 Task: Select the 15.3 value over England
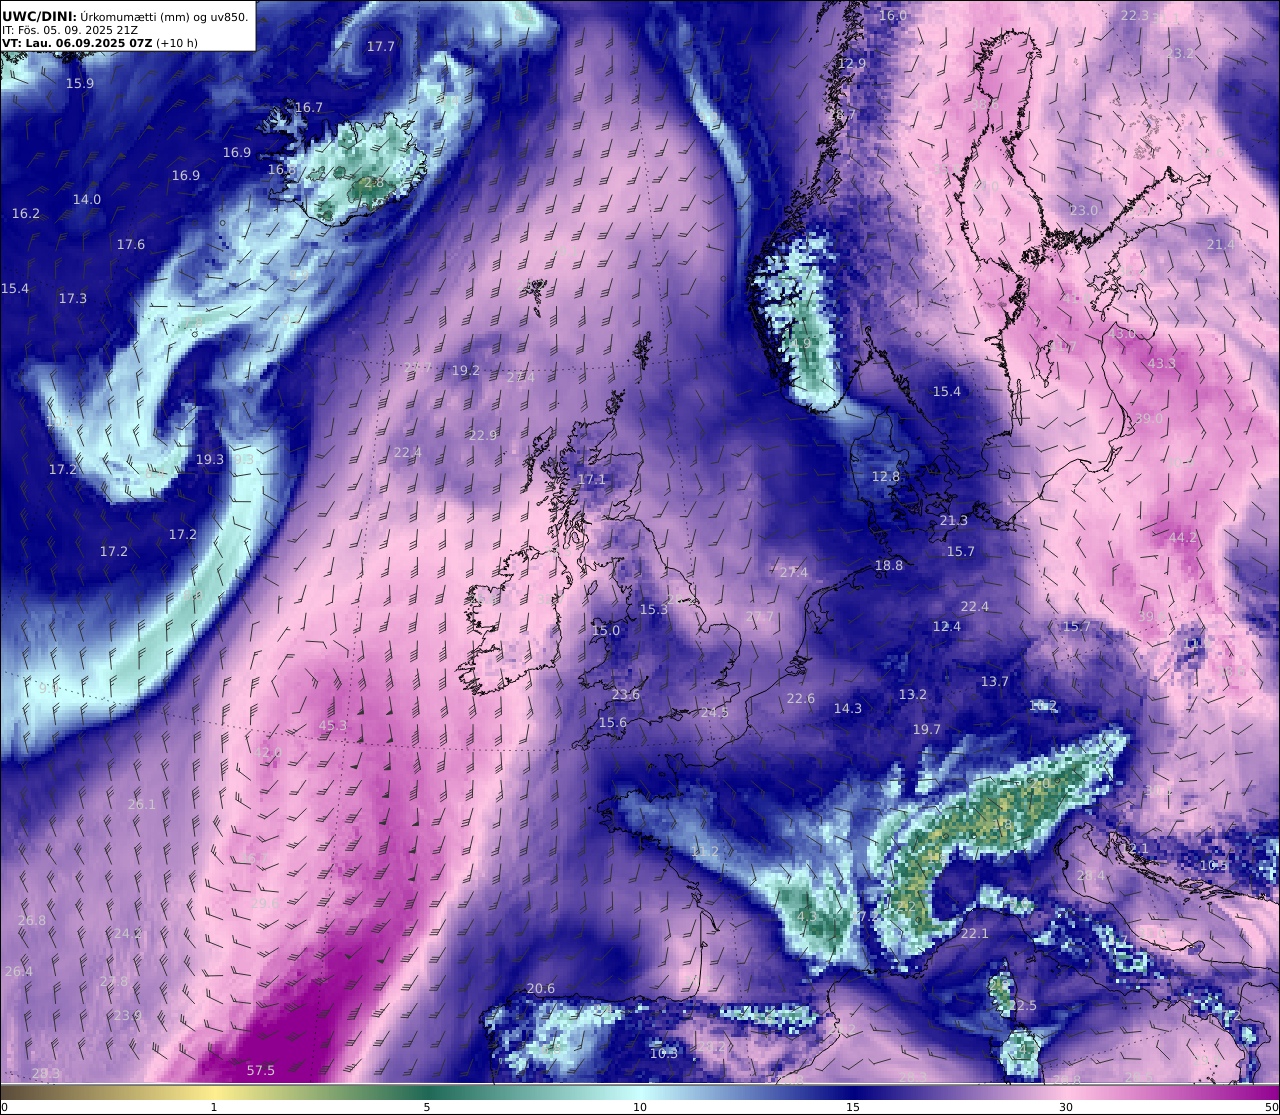tap(653, 610)
